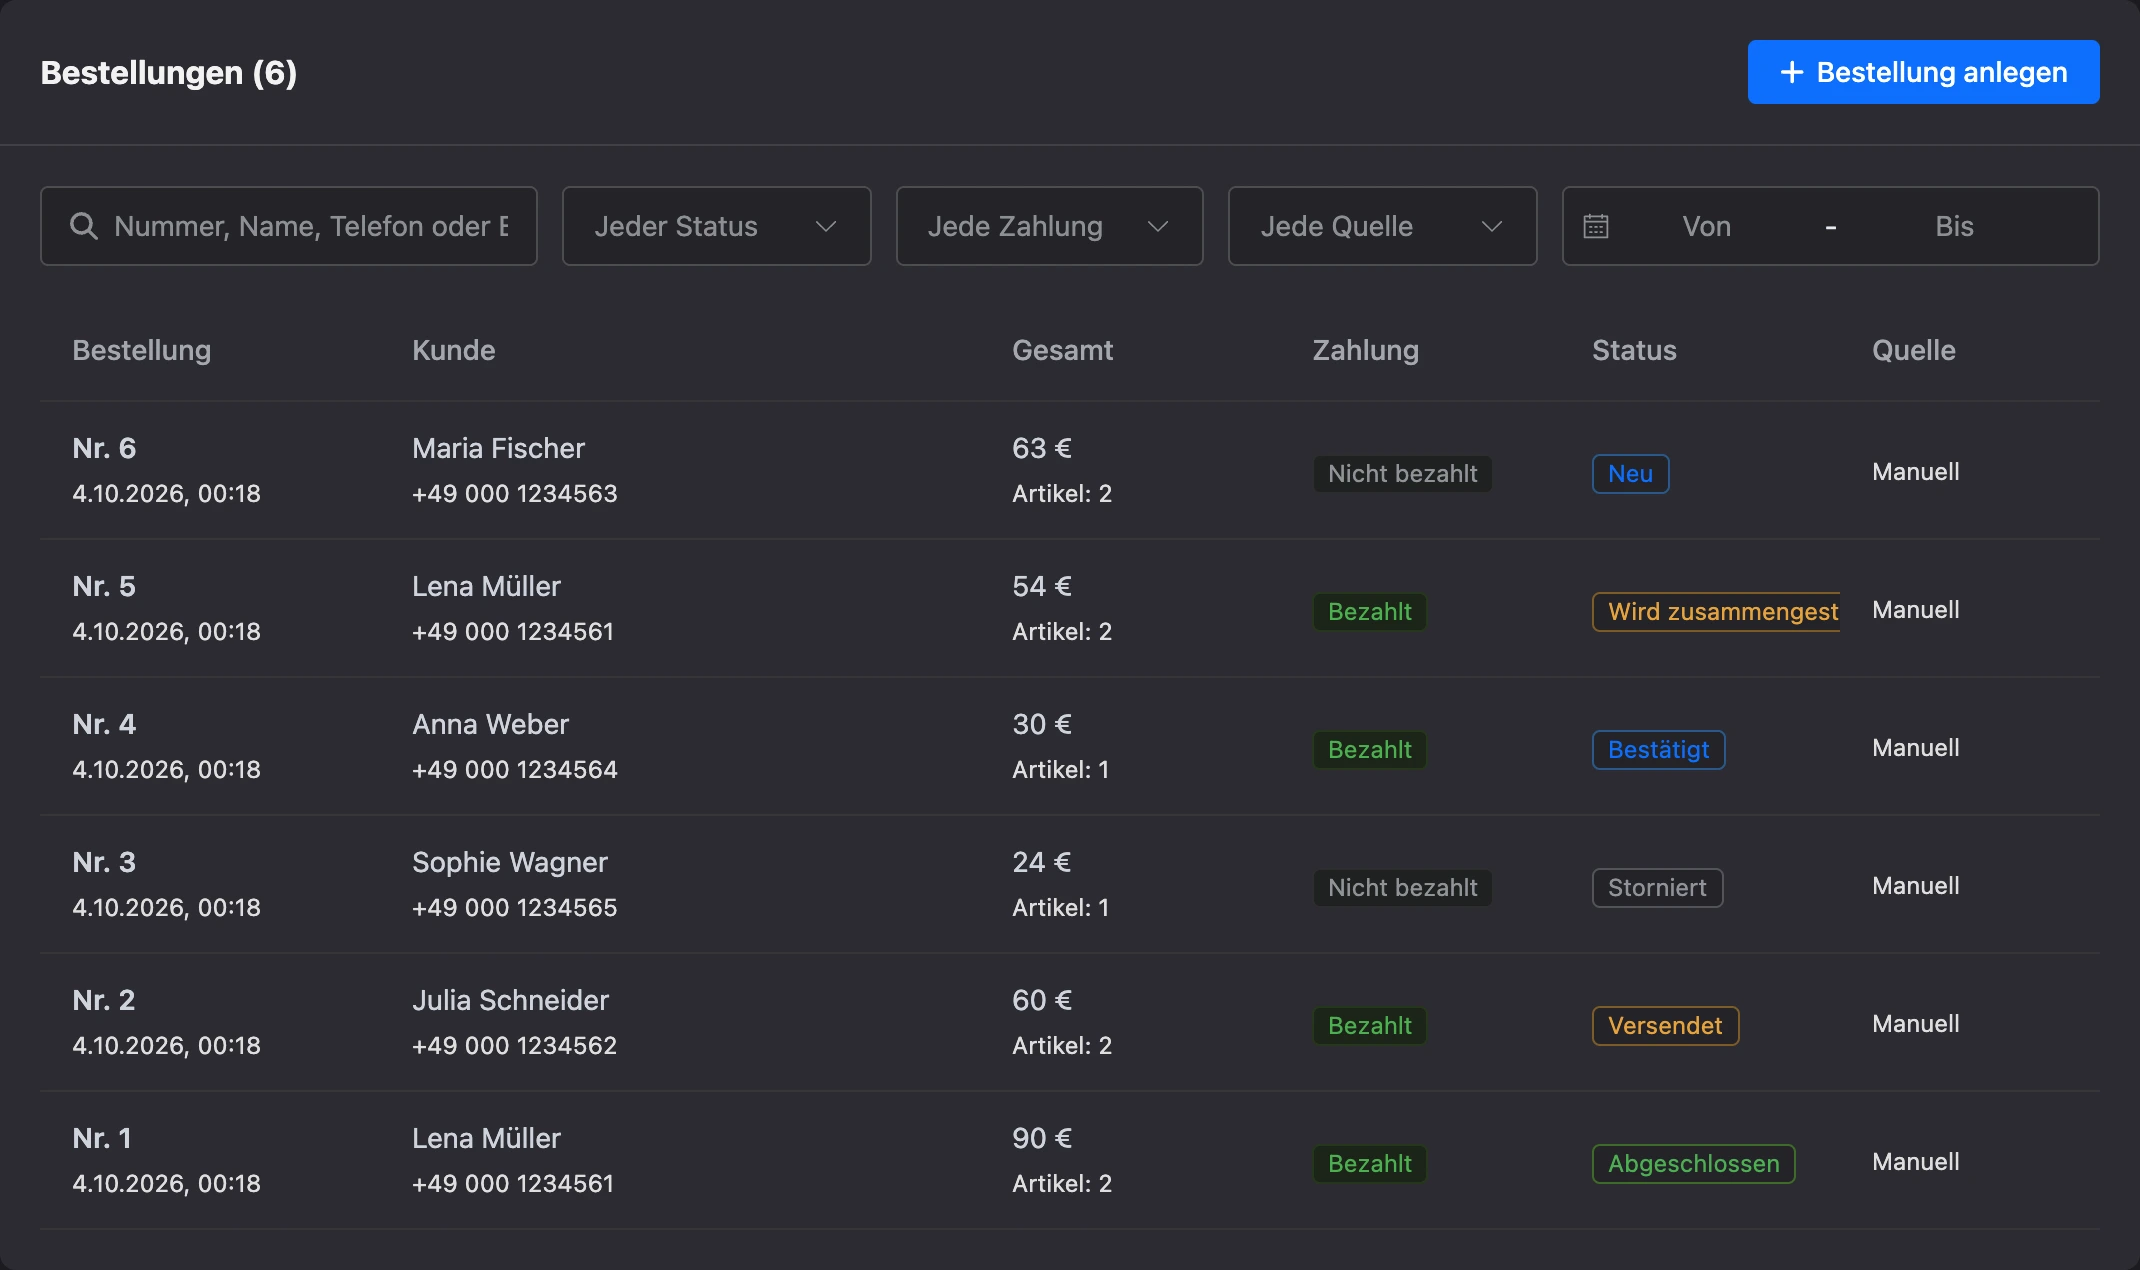This screenshot has width=2140, height=1270.
Task: Click the calendar icon in date range
Action: [x=1596, y=226]
